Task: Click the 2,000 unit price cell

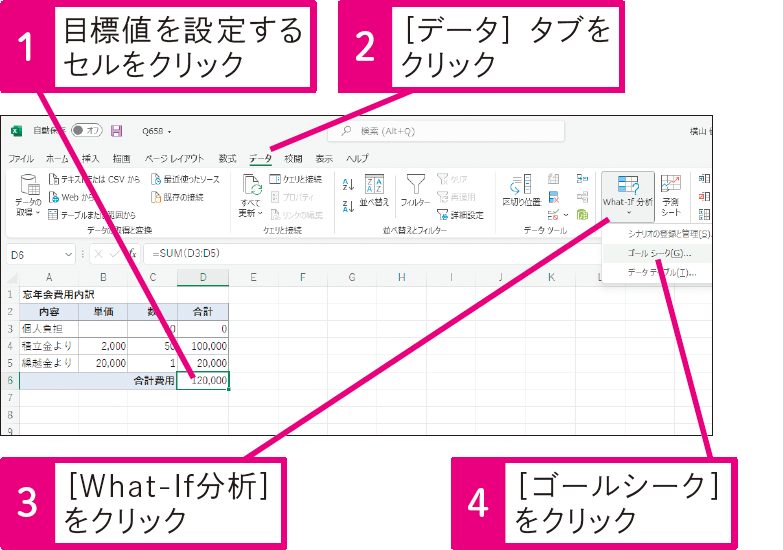Action: click(103, 346)
